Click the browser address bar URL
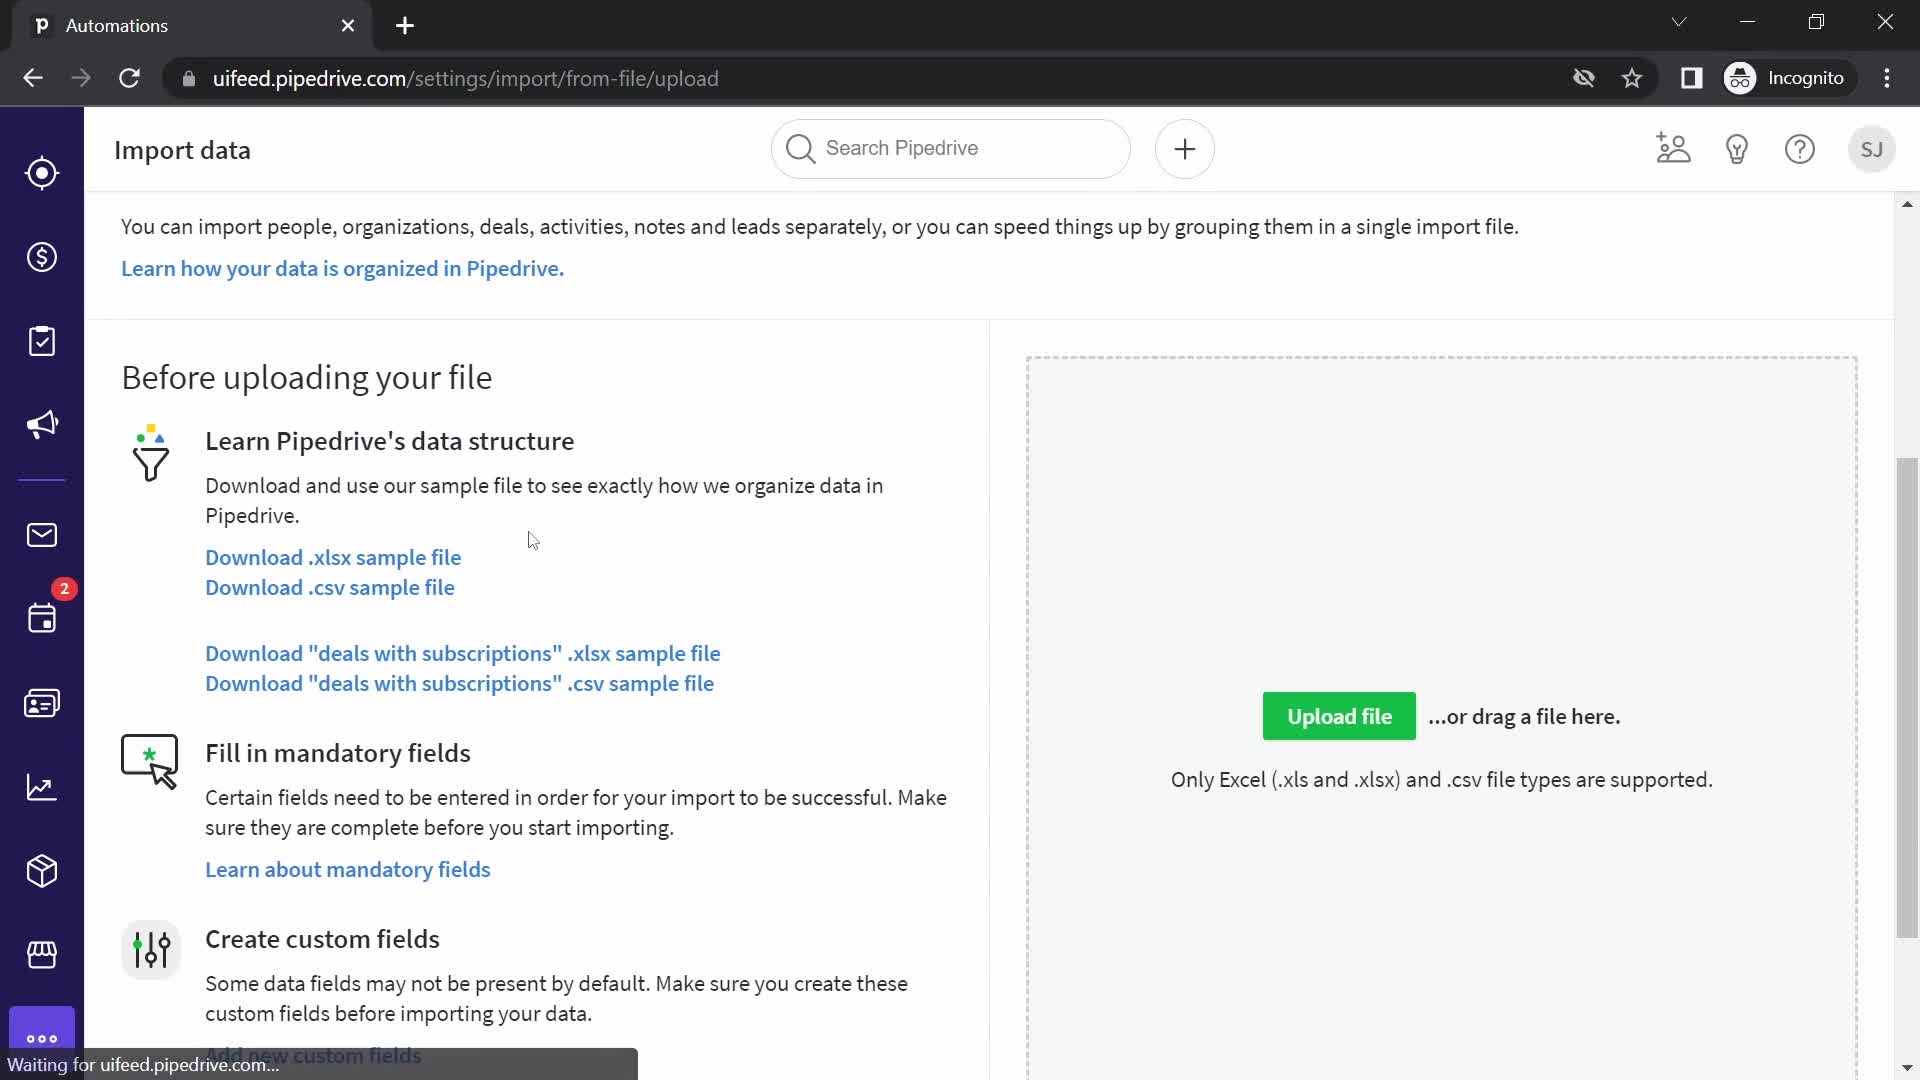The height and width of the screenshot is (1080, 1920). (x=466, y=79)
